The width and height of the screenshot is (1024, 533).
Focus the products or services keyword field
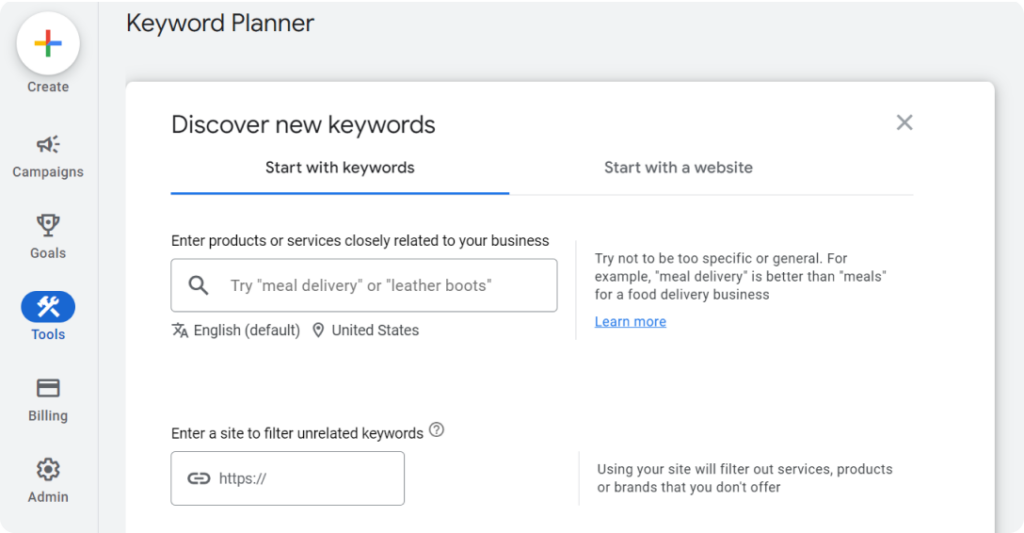point(364,285)
